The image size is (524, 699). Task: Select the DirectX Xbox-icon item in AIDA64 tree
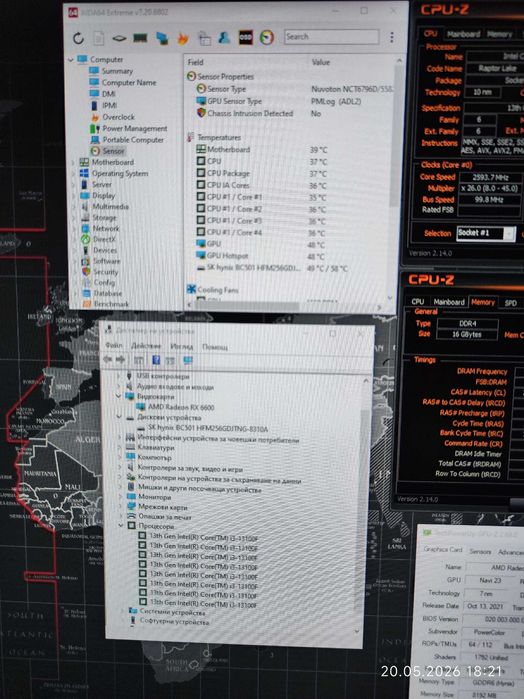[98, 239]
